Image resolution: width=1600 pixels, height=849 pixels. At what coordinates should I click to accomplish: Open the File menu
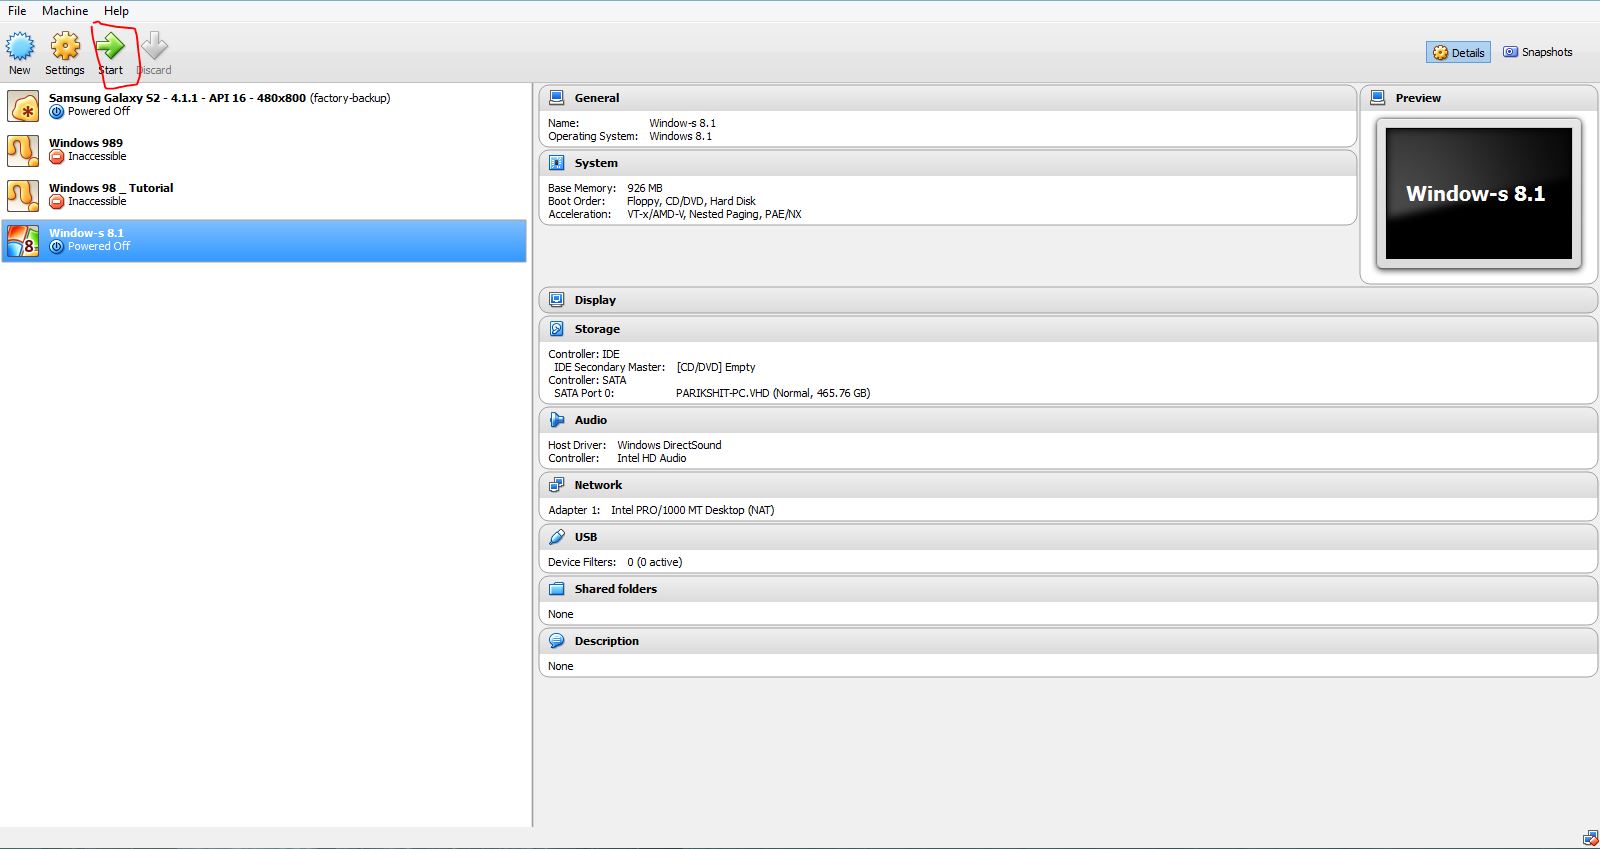[x=17, y=11]
